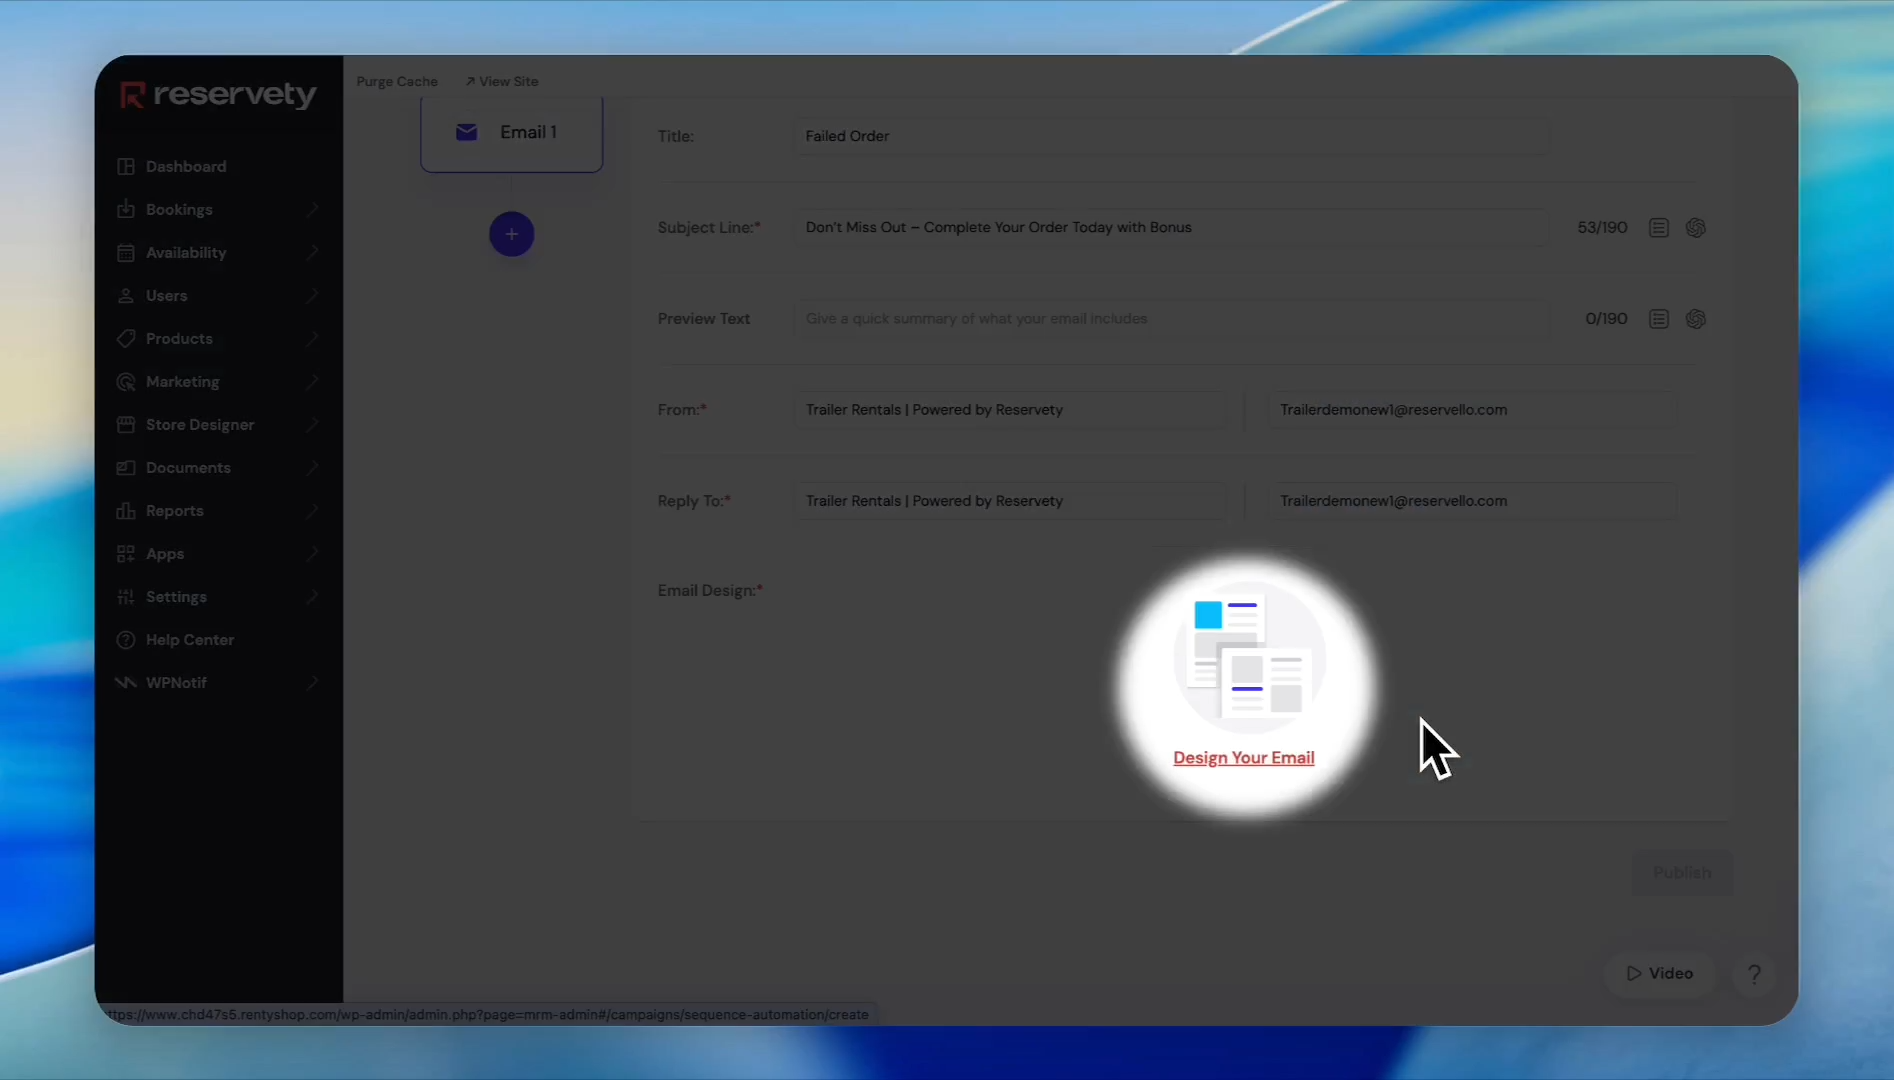This screenshot has height=1080, width=1894.
Task: Click the Users person icon
Action: coord(125,295)
